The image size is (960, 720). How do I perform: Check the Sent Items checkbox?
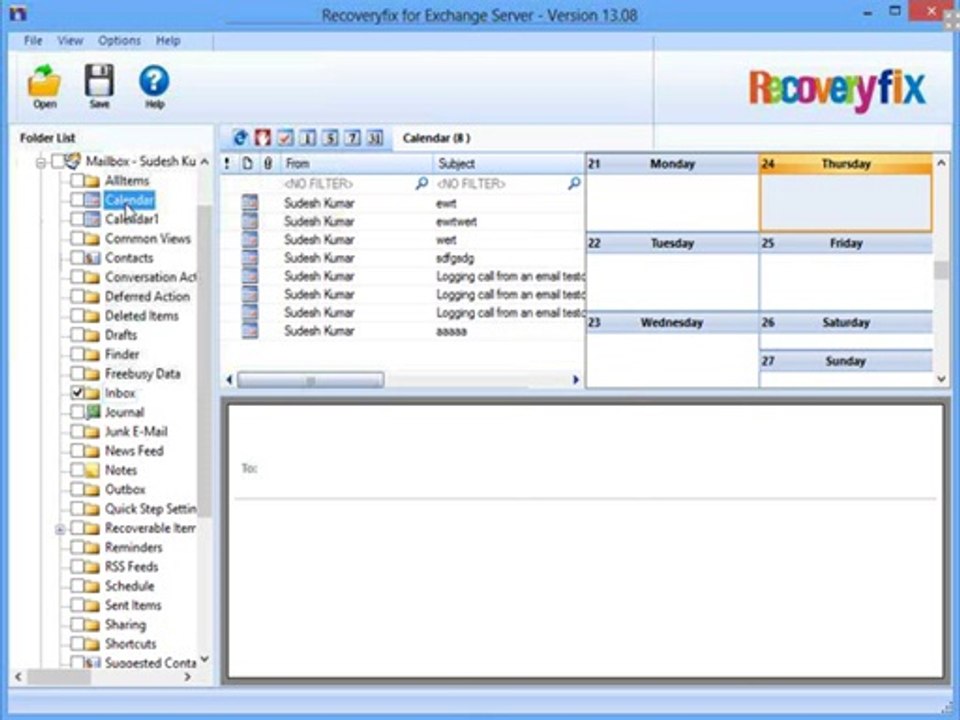tap(77, 606)
